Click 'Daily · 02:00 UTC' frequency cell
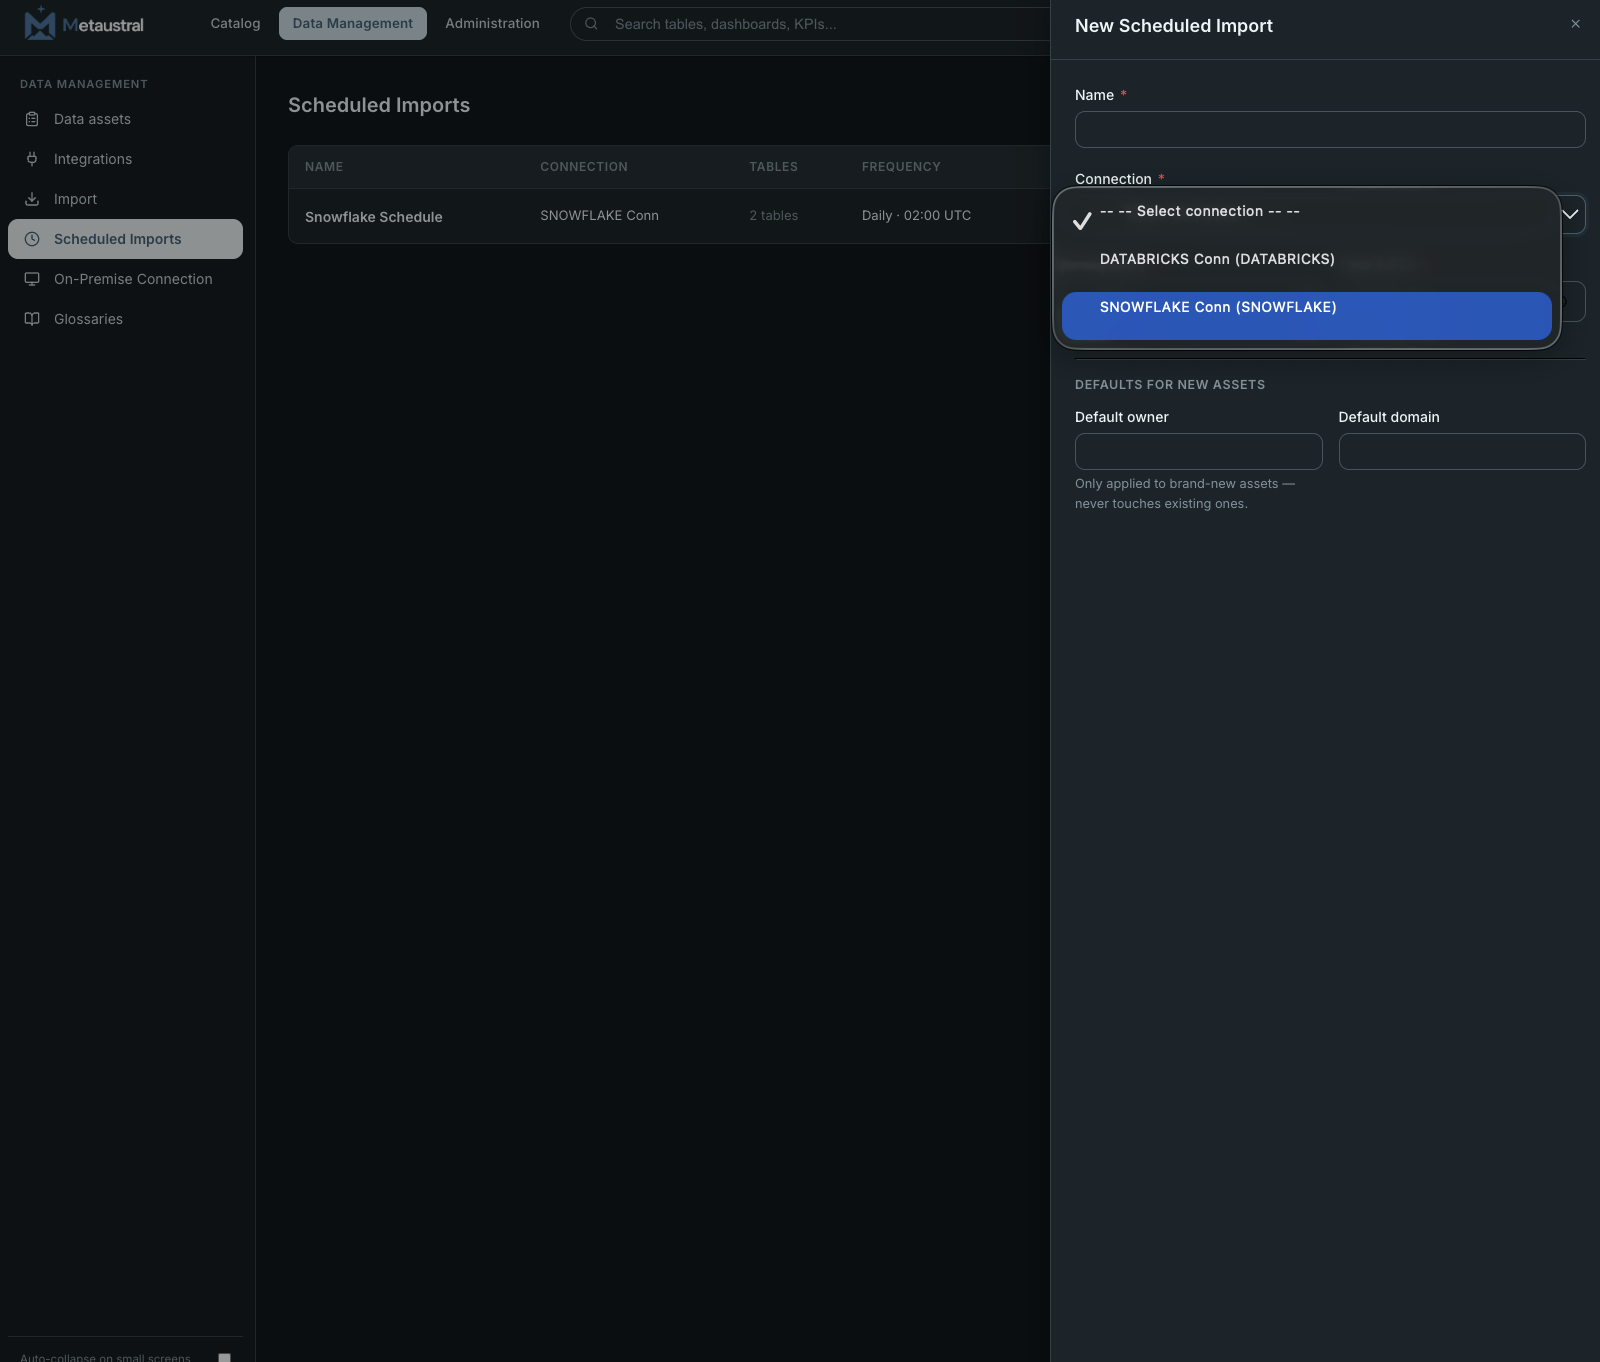Image resolution: width=1600 pixels, height=1362 pixels. click(x=916, y=216)
